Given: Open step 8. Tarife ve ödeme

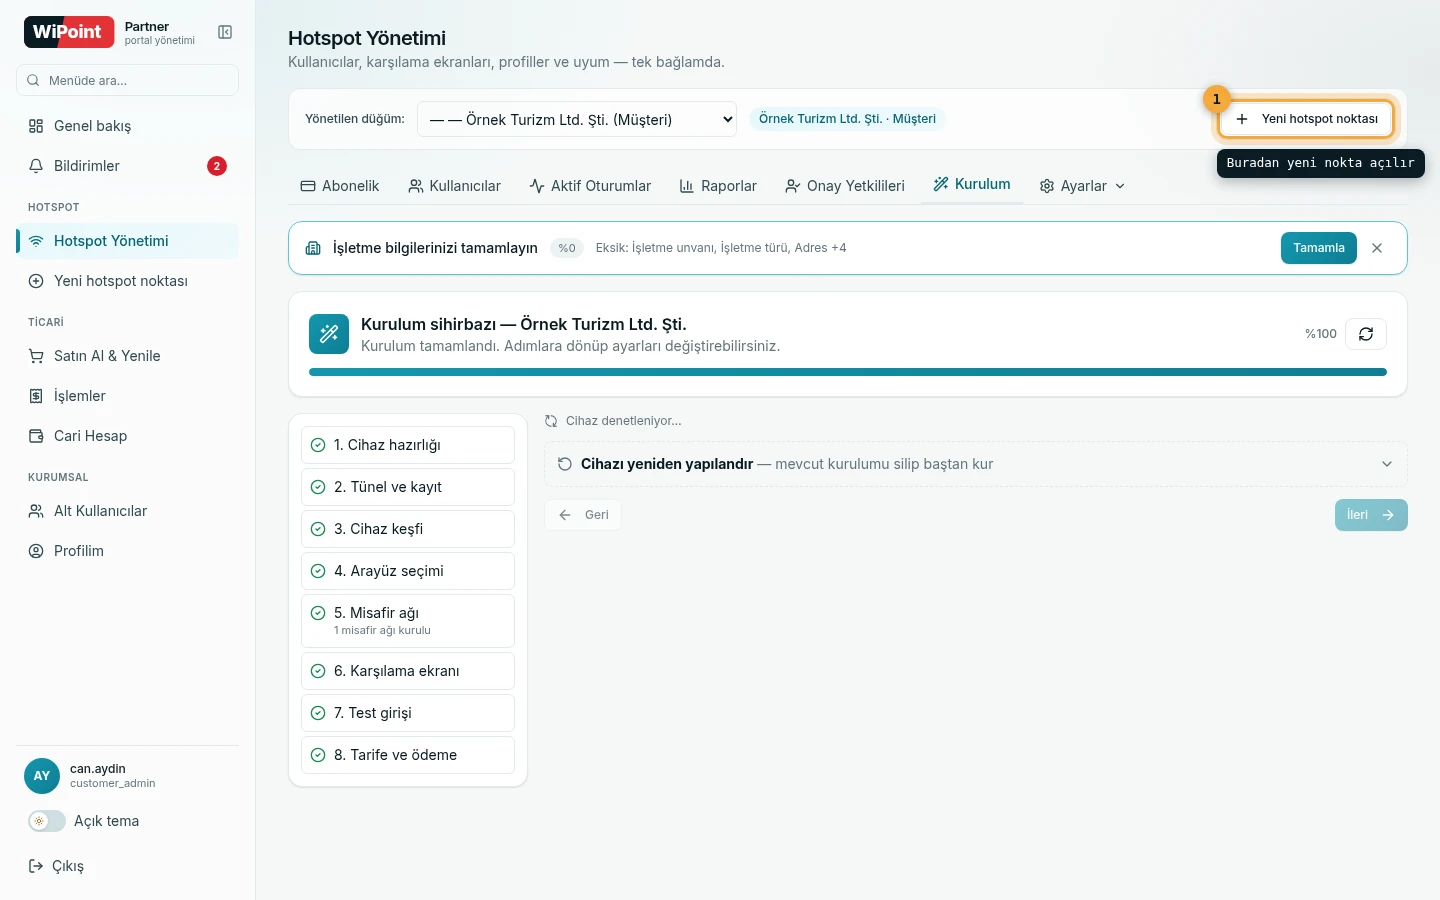Looking at the screenshot, I should coord(408,755).
